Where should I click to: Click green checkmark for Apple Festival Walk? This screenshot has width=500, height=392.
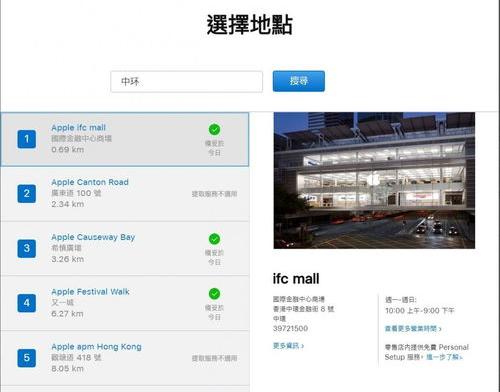214,294
